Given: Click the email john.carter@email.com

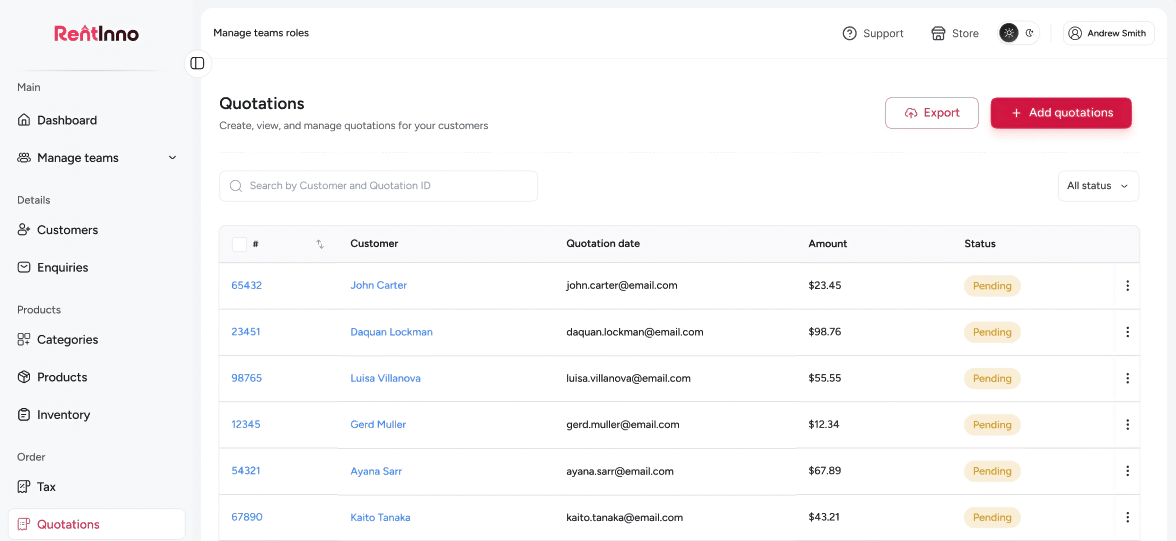Looking at the screenshot, I should 622,285.
